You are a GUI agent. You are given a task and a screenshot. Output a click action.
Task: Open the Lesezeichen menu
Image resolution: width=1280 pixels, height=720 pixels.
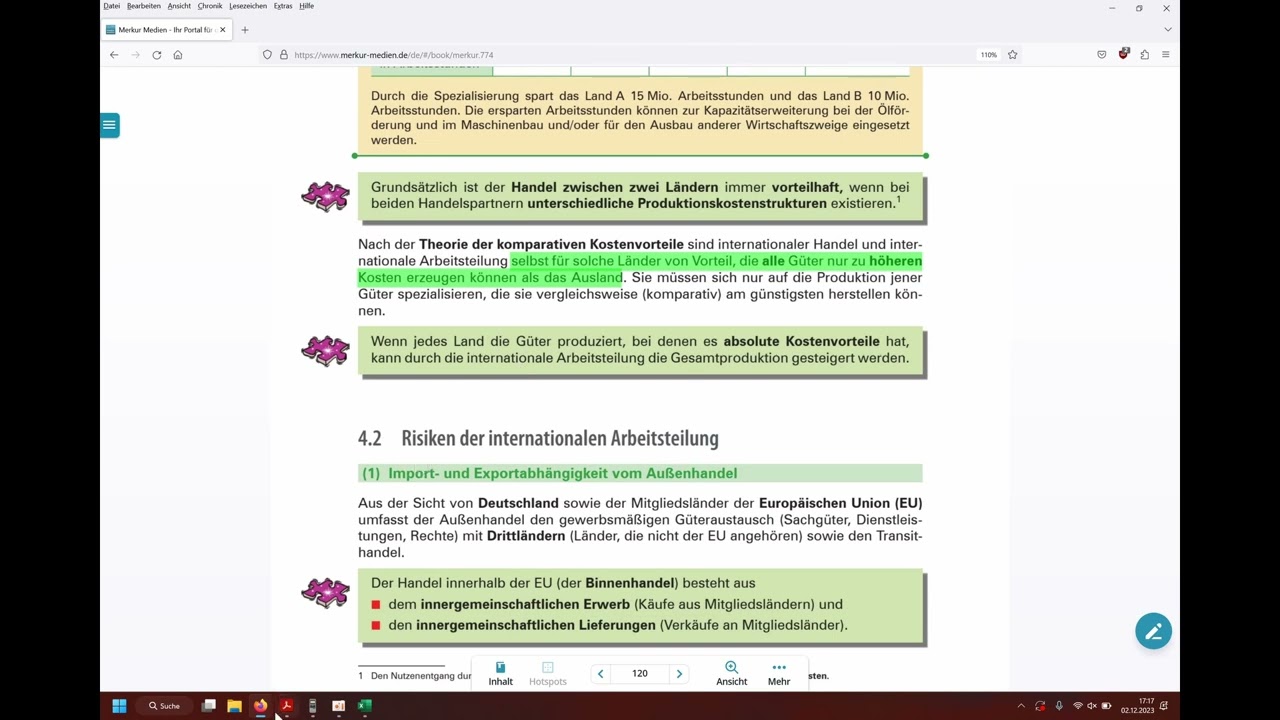tap(248, 6)
